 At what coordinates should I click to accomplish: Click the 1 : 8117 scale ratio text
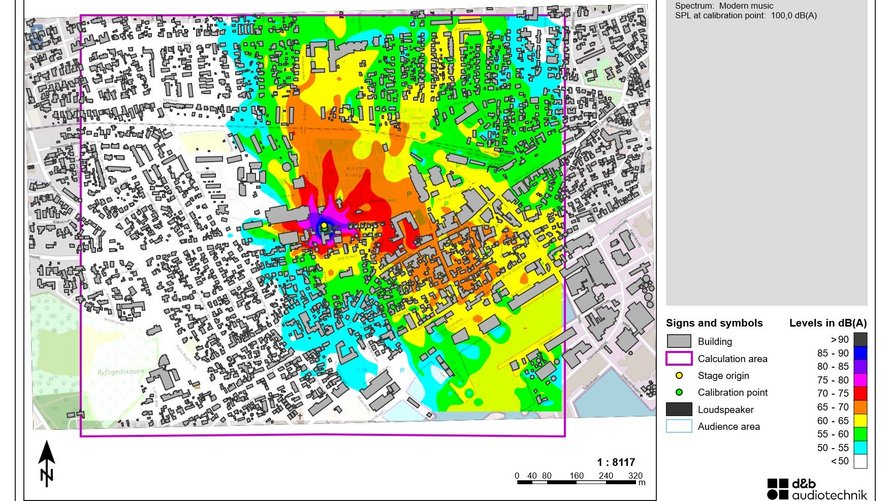[x=616, y=462]
